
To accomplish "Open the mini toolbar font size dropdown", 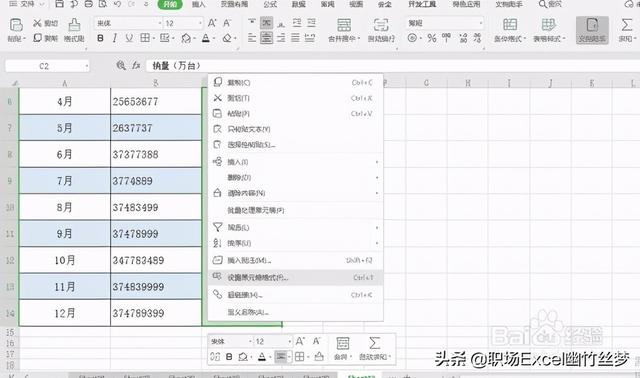I will (x=289, y=341).
